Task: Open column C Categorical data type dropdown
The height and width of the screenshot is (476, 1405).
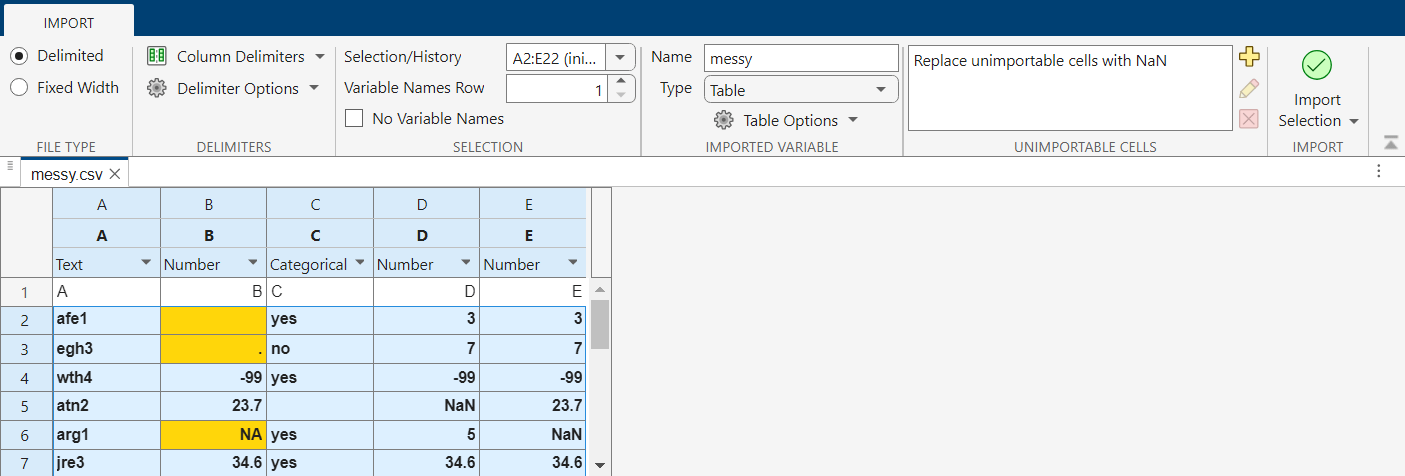Action: pyautogui.click(x=360, y=264)
